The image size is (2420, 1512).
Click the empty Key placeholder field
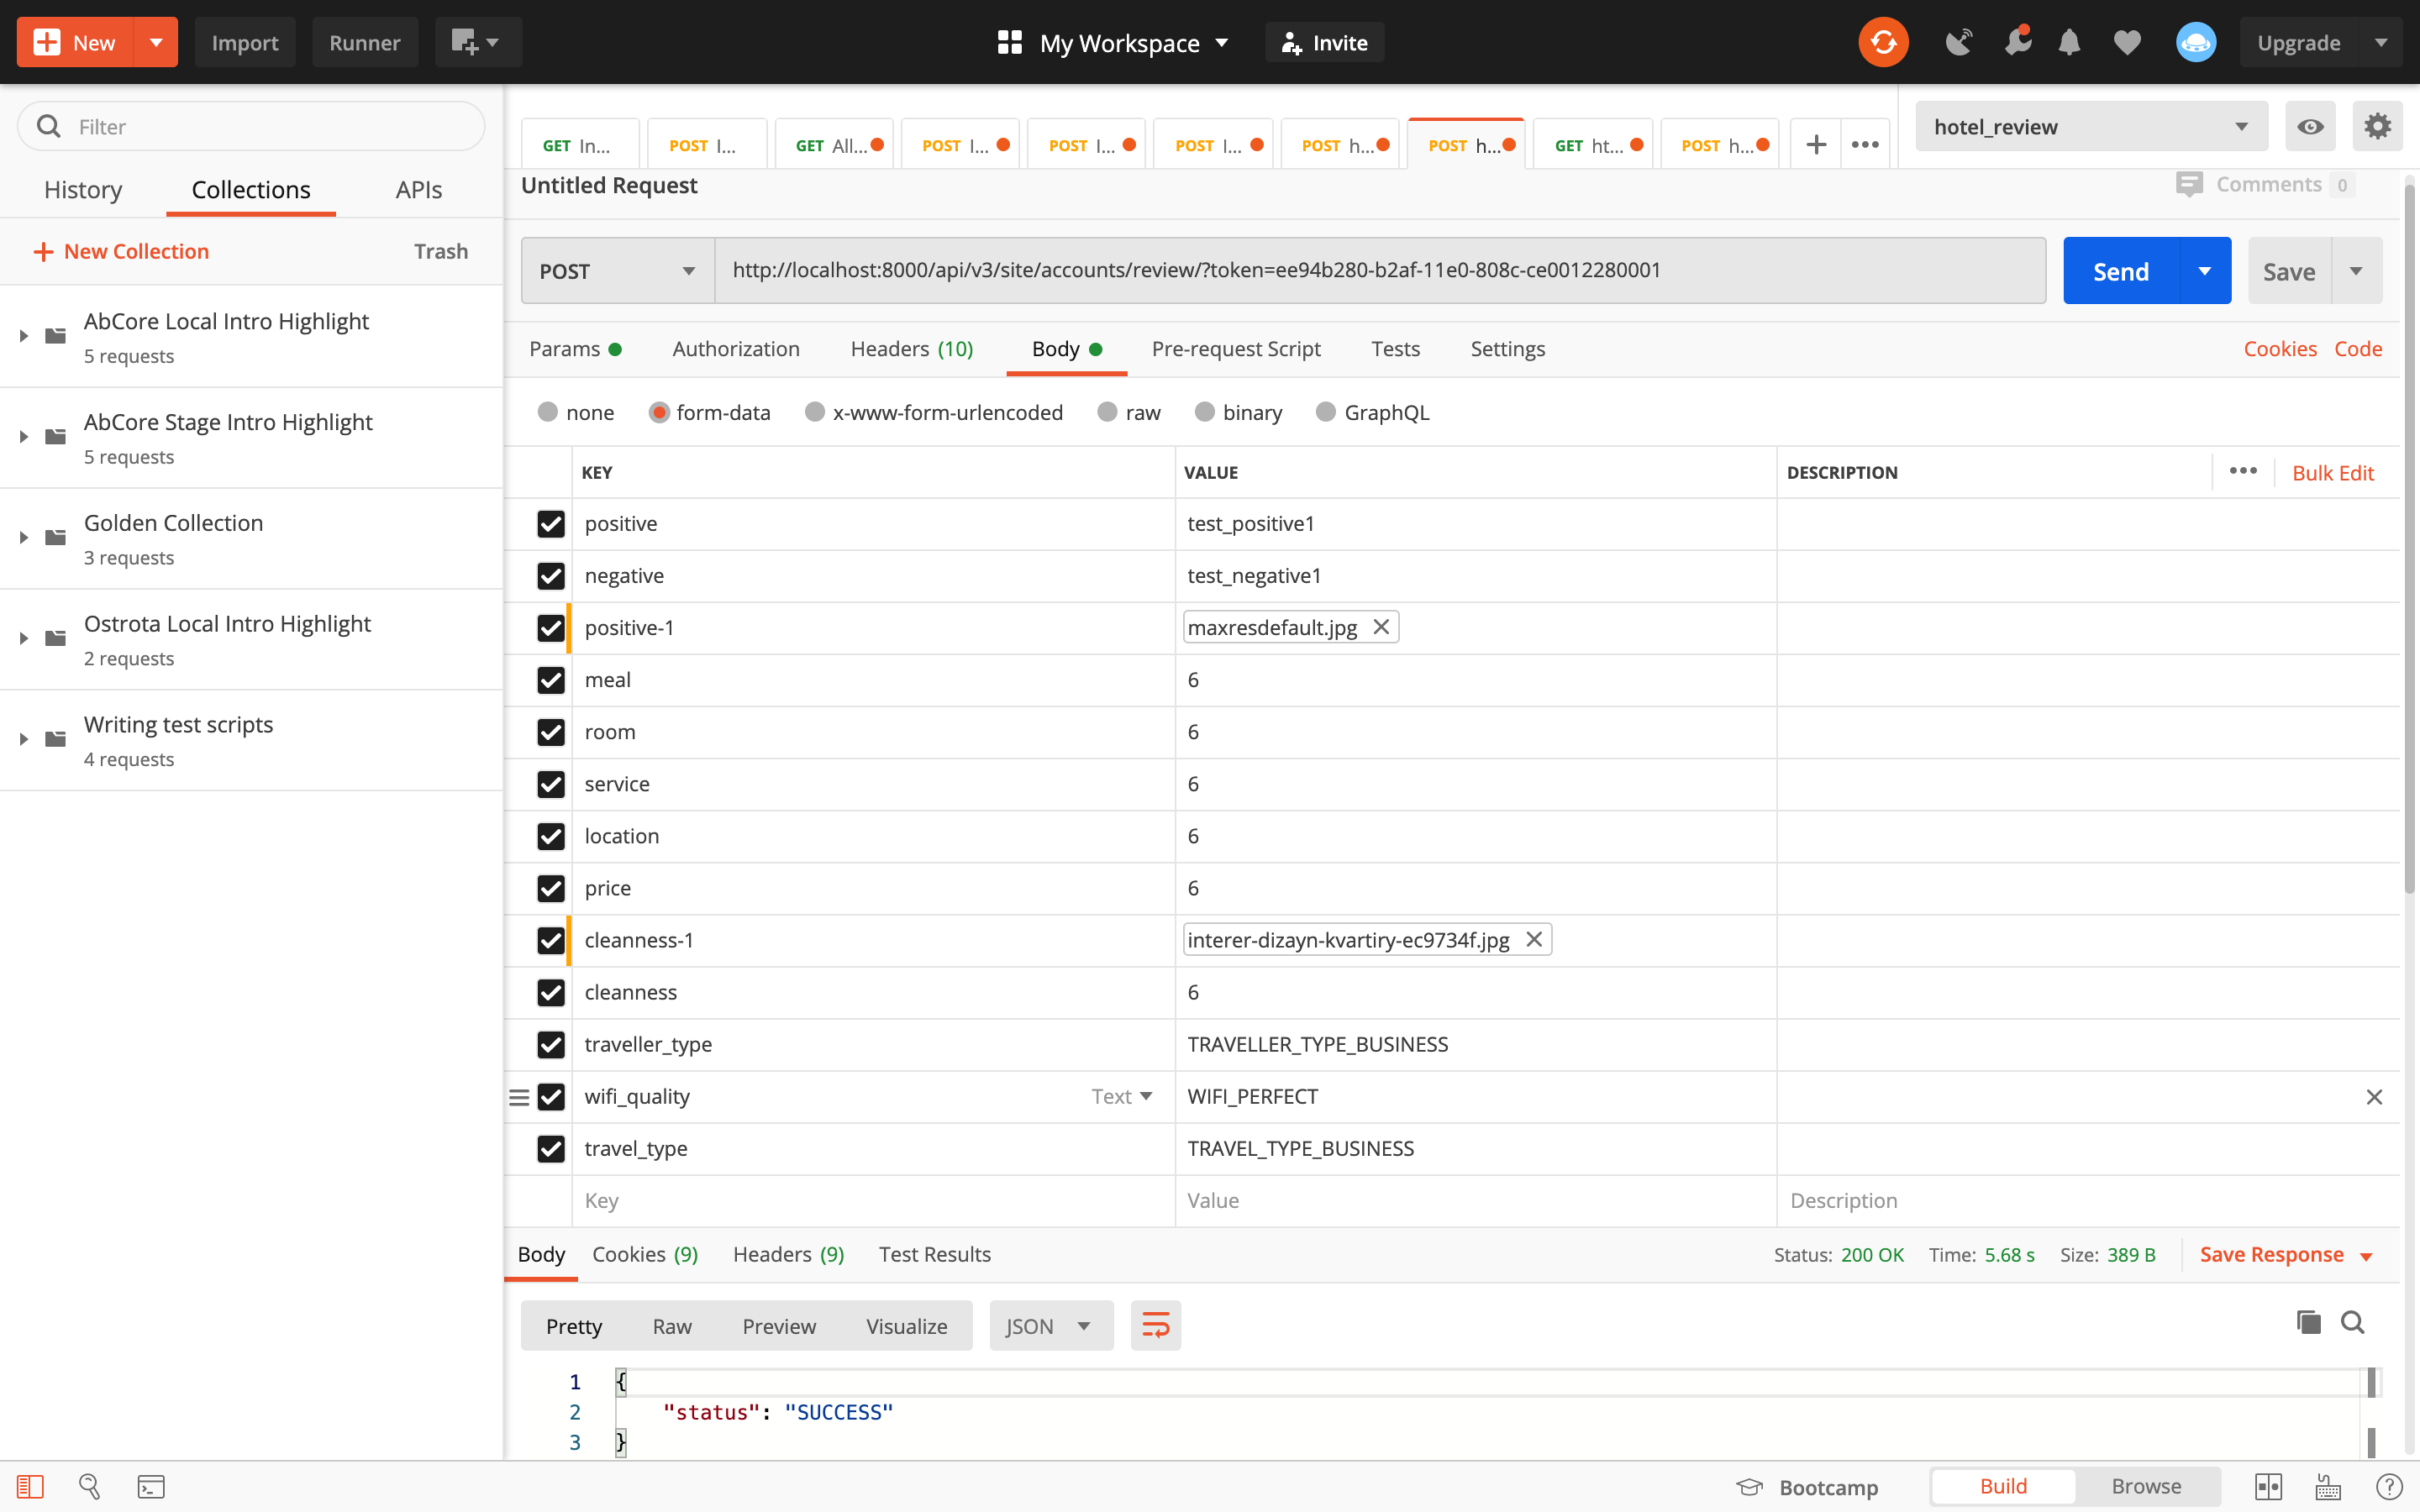(x=872, y=1200)
